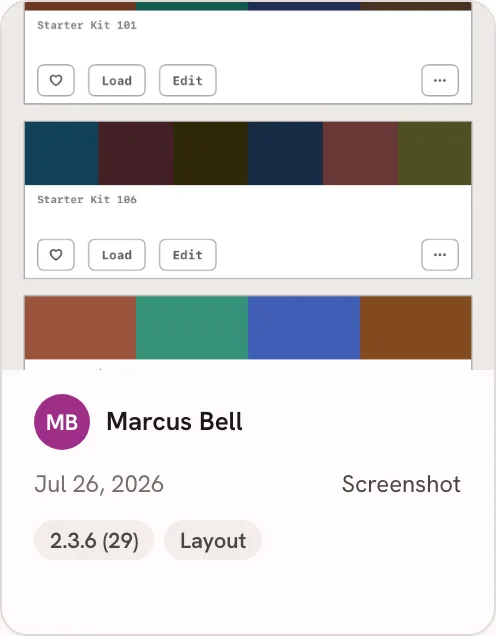Open more options for Starter Kit 101
Image resolution: width=496 pixels, height=636 pixels.
click(x=440, y=80)
